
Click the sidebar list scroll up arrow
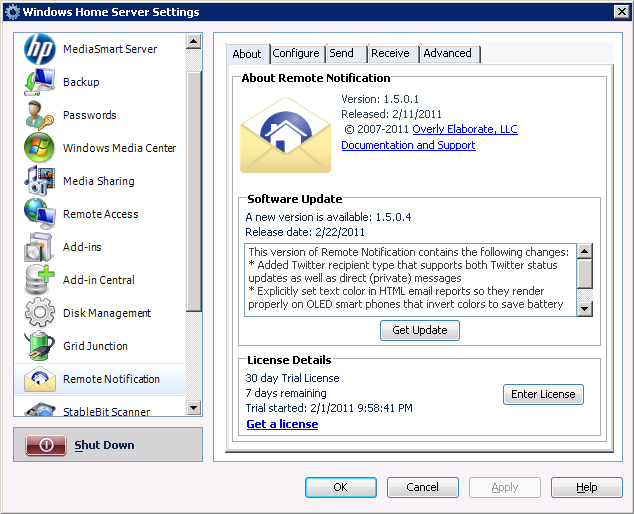click(194, 41)
